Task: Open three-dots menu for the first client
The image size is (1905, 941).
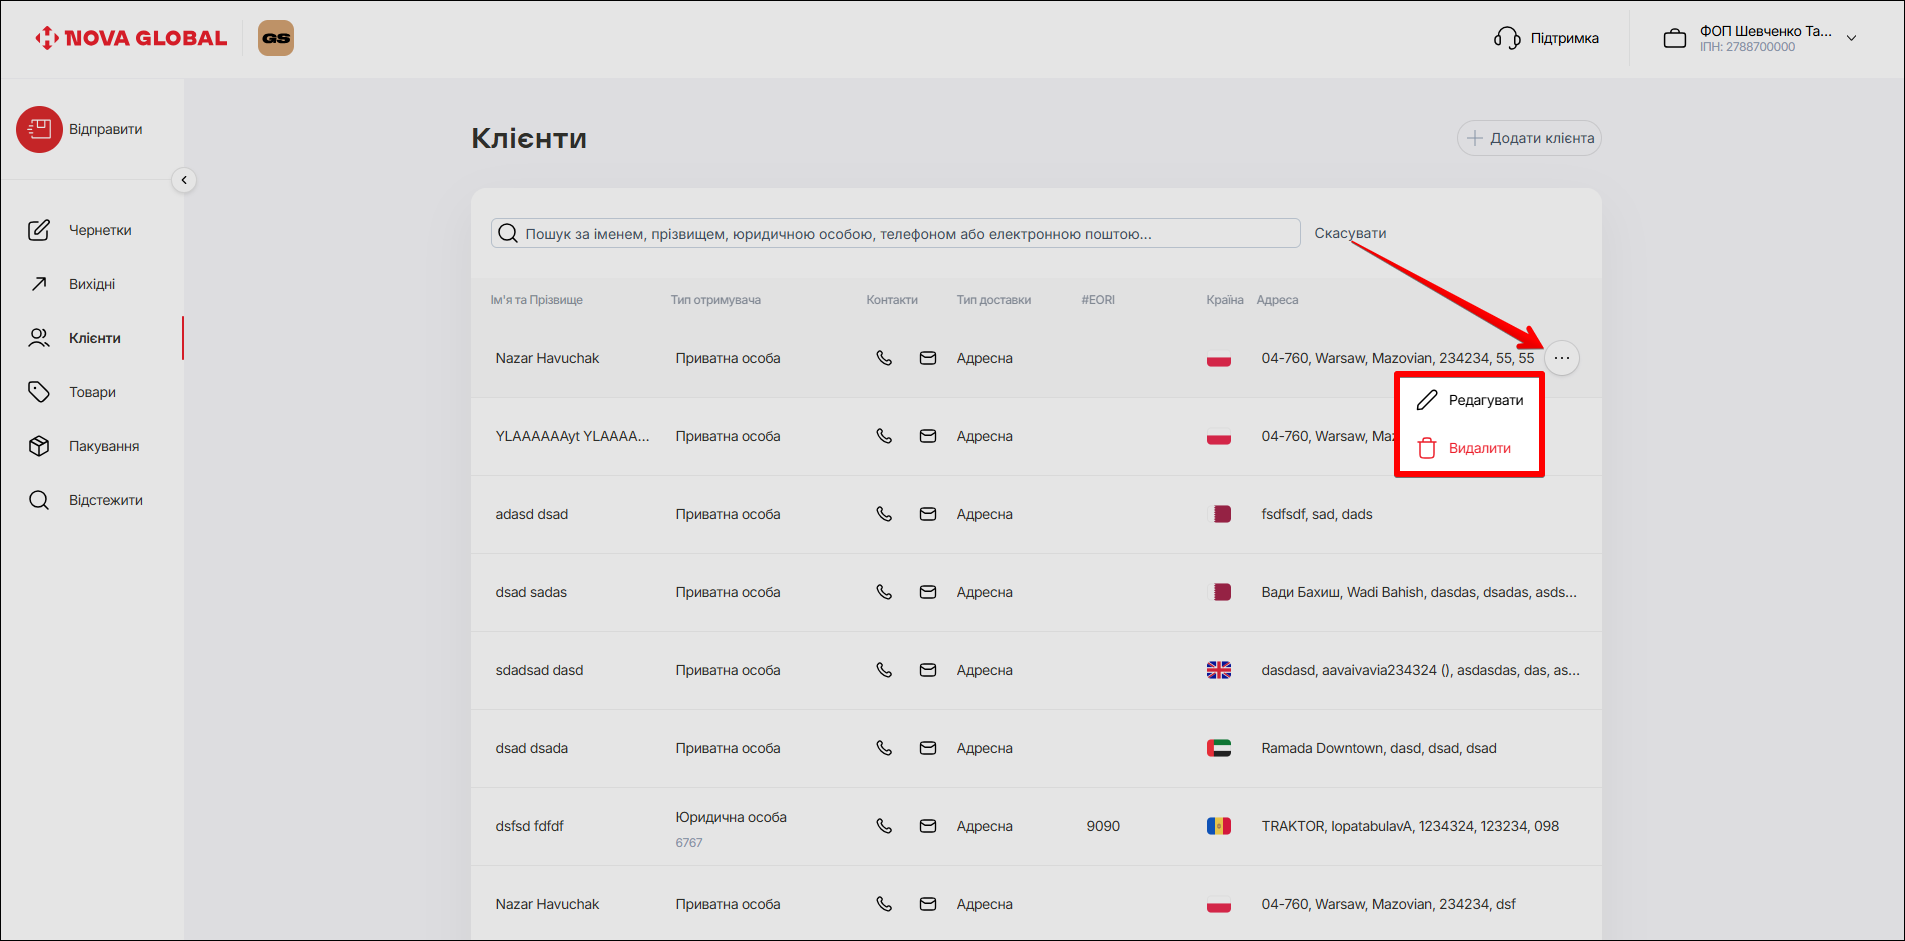Action: pyautogui.click(x=1562, y=358)
